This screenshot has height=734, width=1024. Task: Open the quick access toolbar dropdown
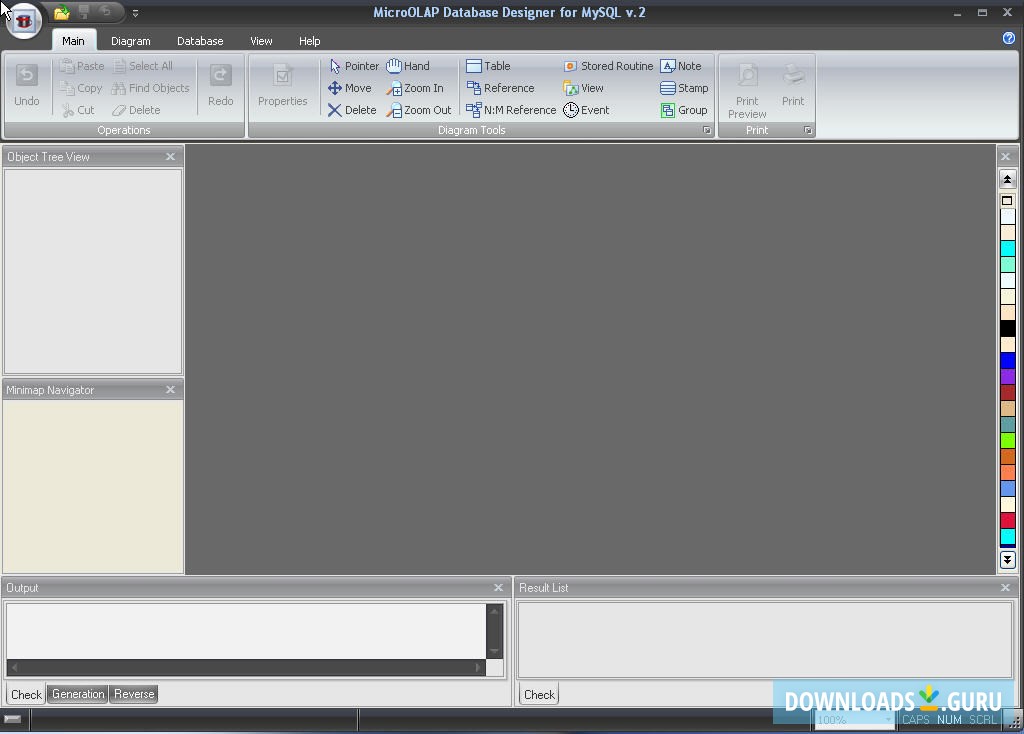tap(135, 13)
